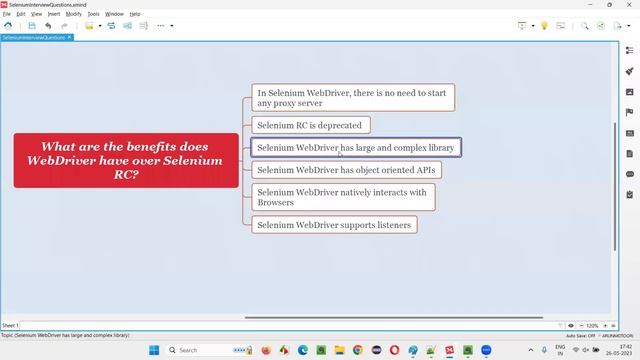Screen dimensions: 640x360
Task: Open the Presentation dropdown arrow
Action: click(x=533, y=26)
